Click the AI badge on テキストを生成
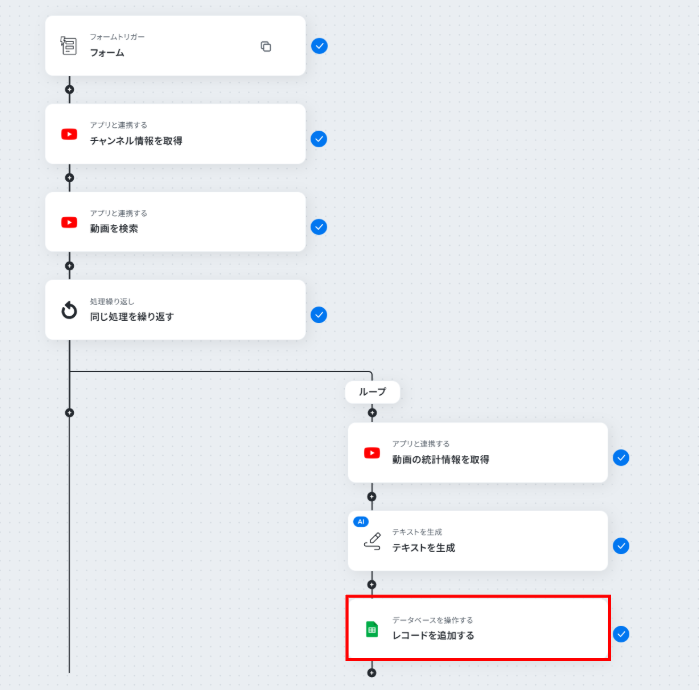699x690 pixels. (360, 521)
